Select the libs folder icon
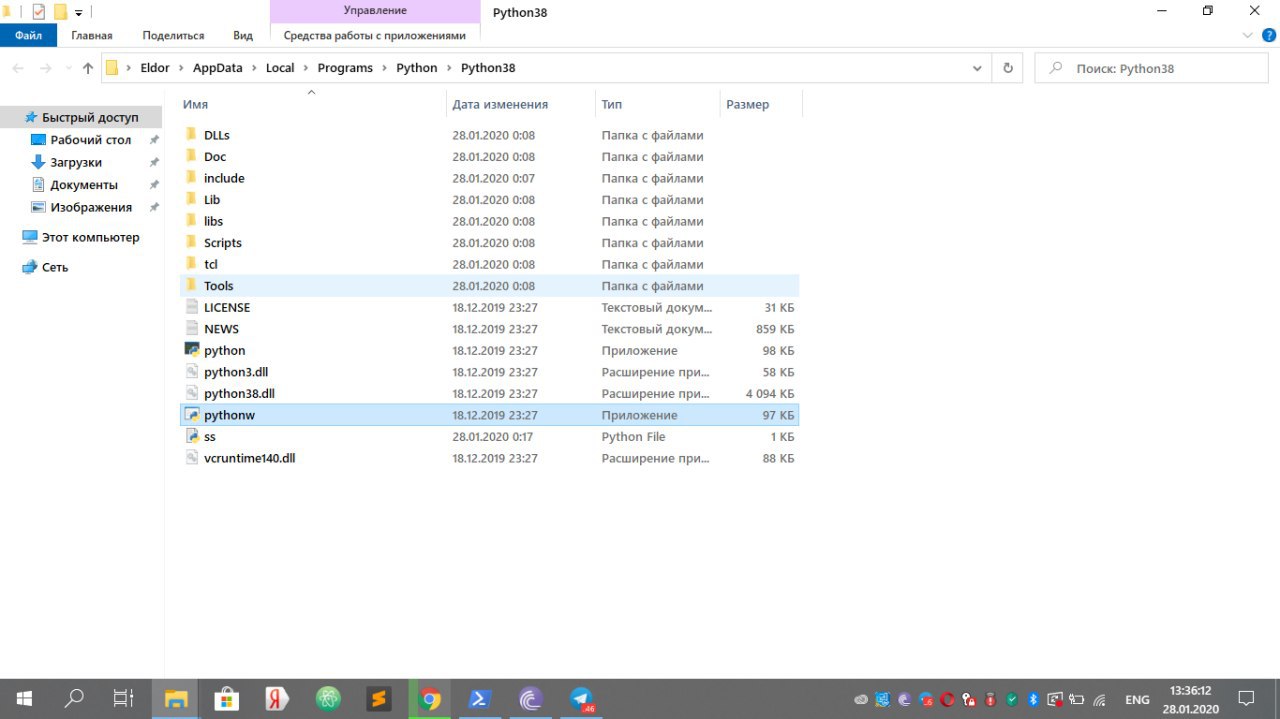 tap(192, 220)
